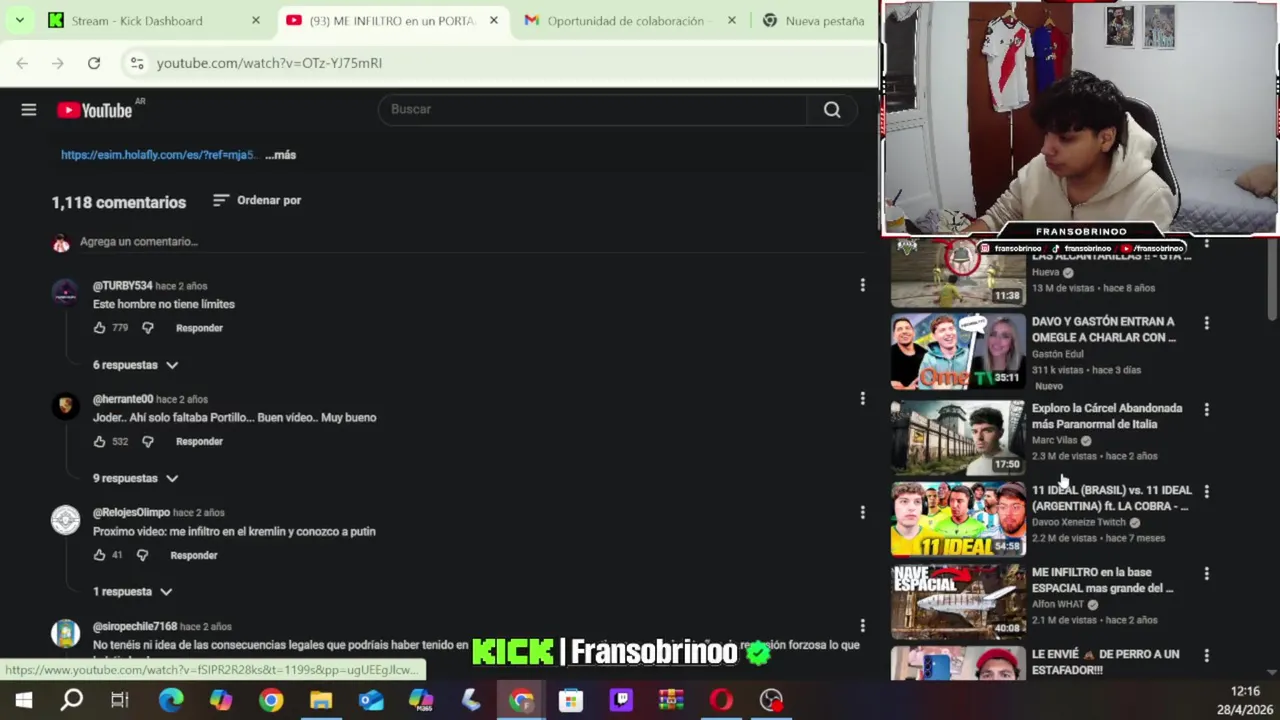Screen dimensions: 1280x720
Task: Open Ordenar por sort menu
Action: click(x=257, y=200)
